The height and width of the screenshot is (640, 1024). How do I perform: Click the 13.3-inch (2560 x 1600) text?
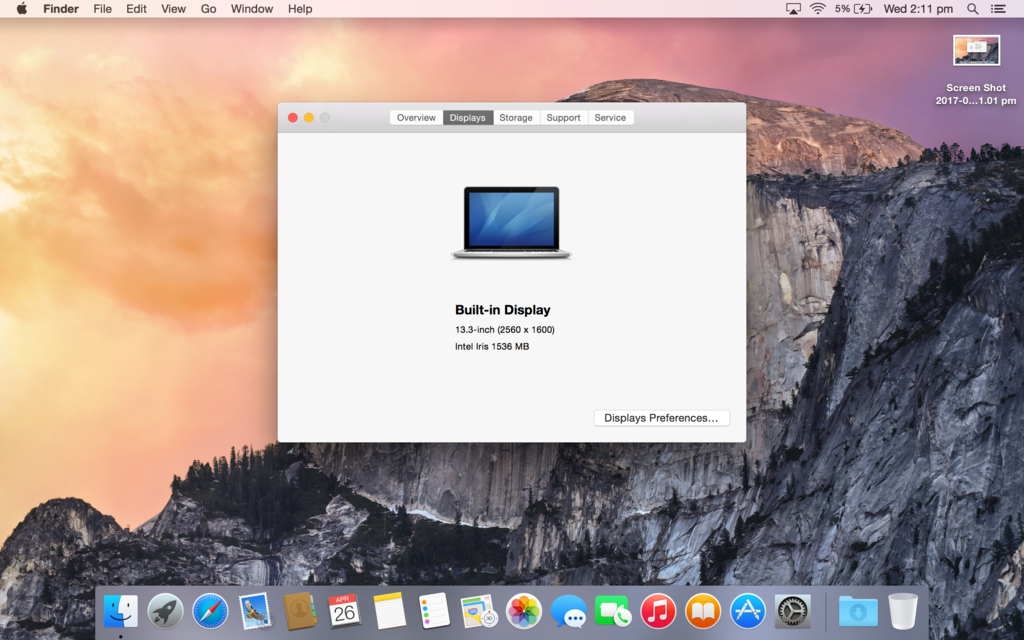click(505, 330)
